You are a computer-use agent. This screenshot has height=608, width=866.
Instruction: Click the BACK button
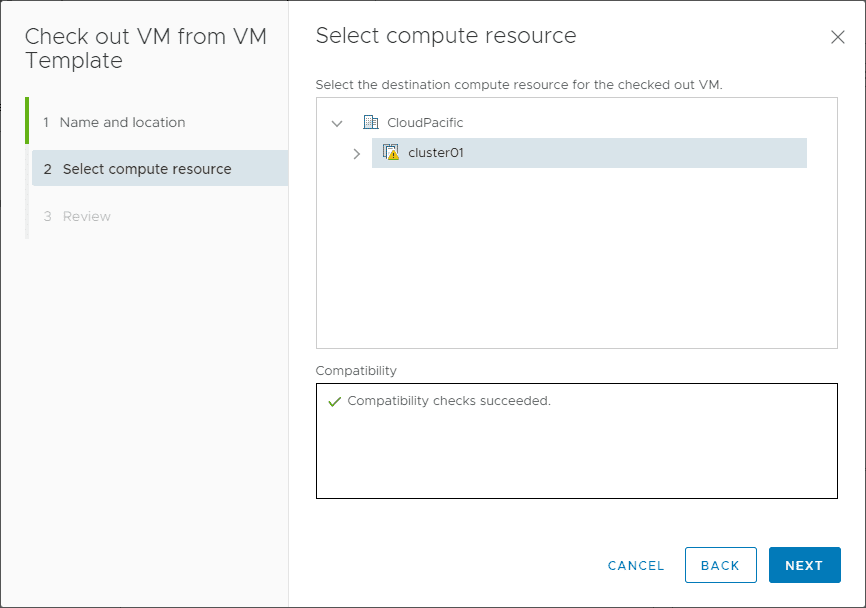click(720, 565)
